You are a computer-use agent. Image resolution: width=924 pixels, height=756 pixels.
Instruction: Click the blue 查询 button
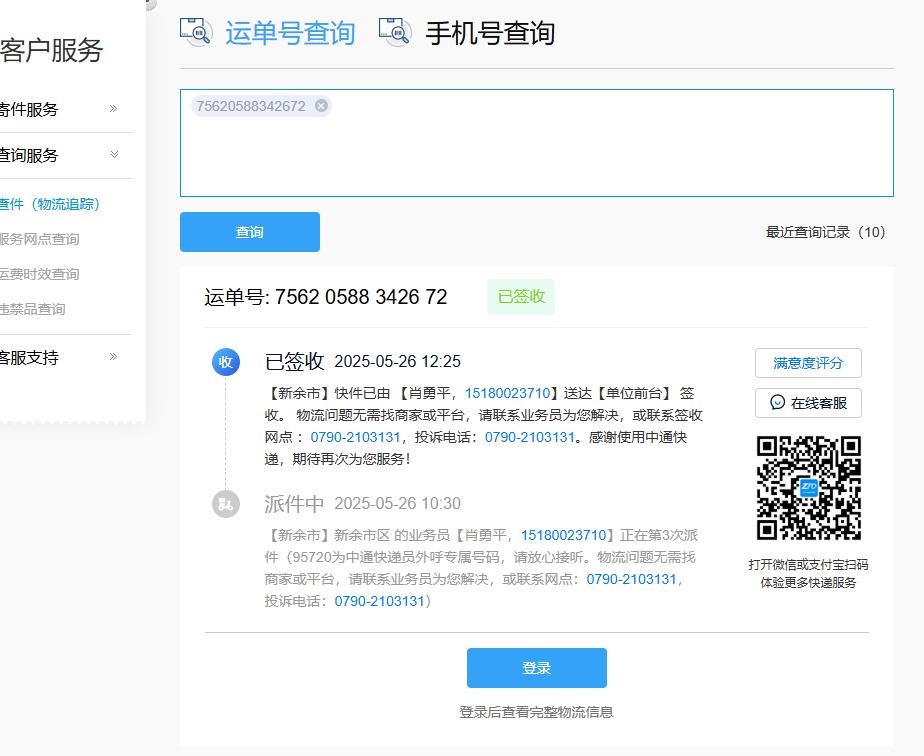[x=250, y=232]
